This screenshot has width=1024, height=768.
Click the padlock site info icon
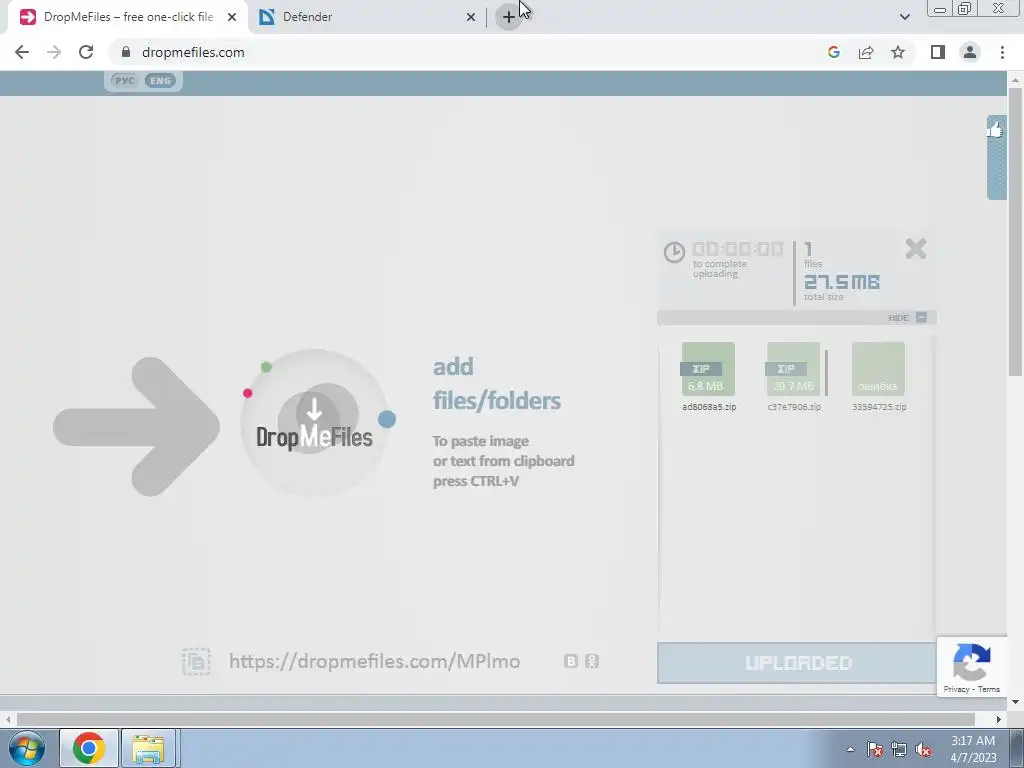tap(126, 52)
